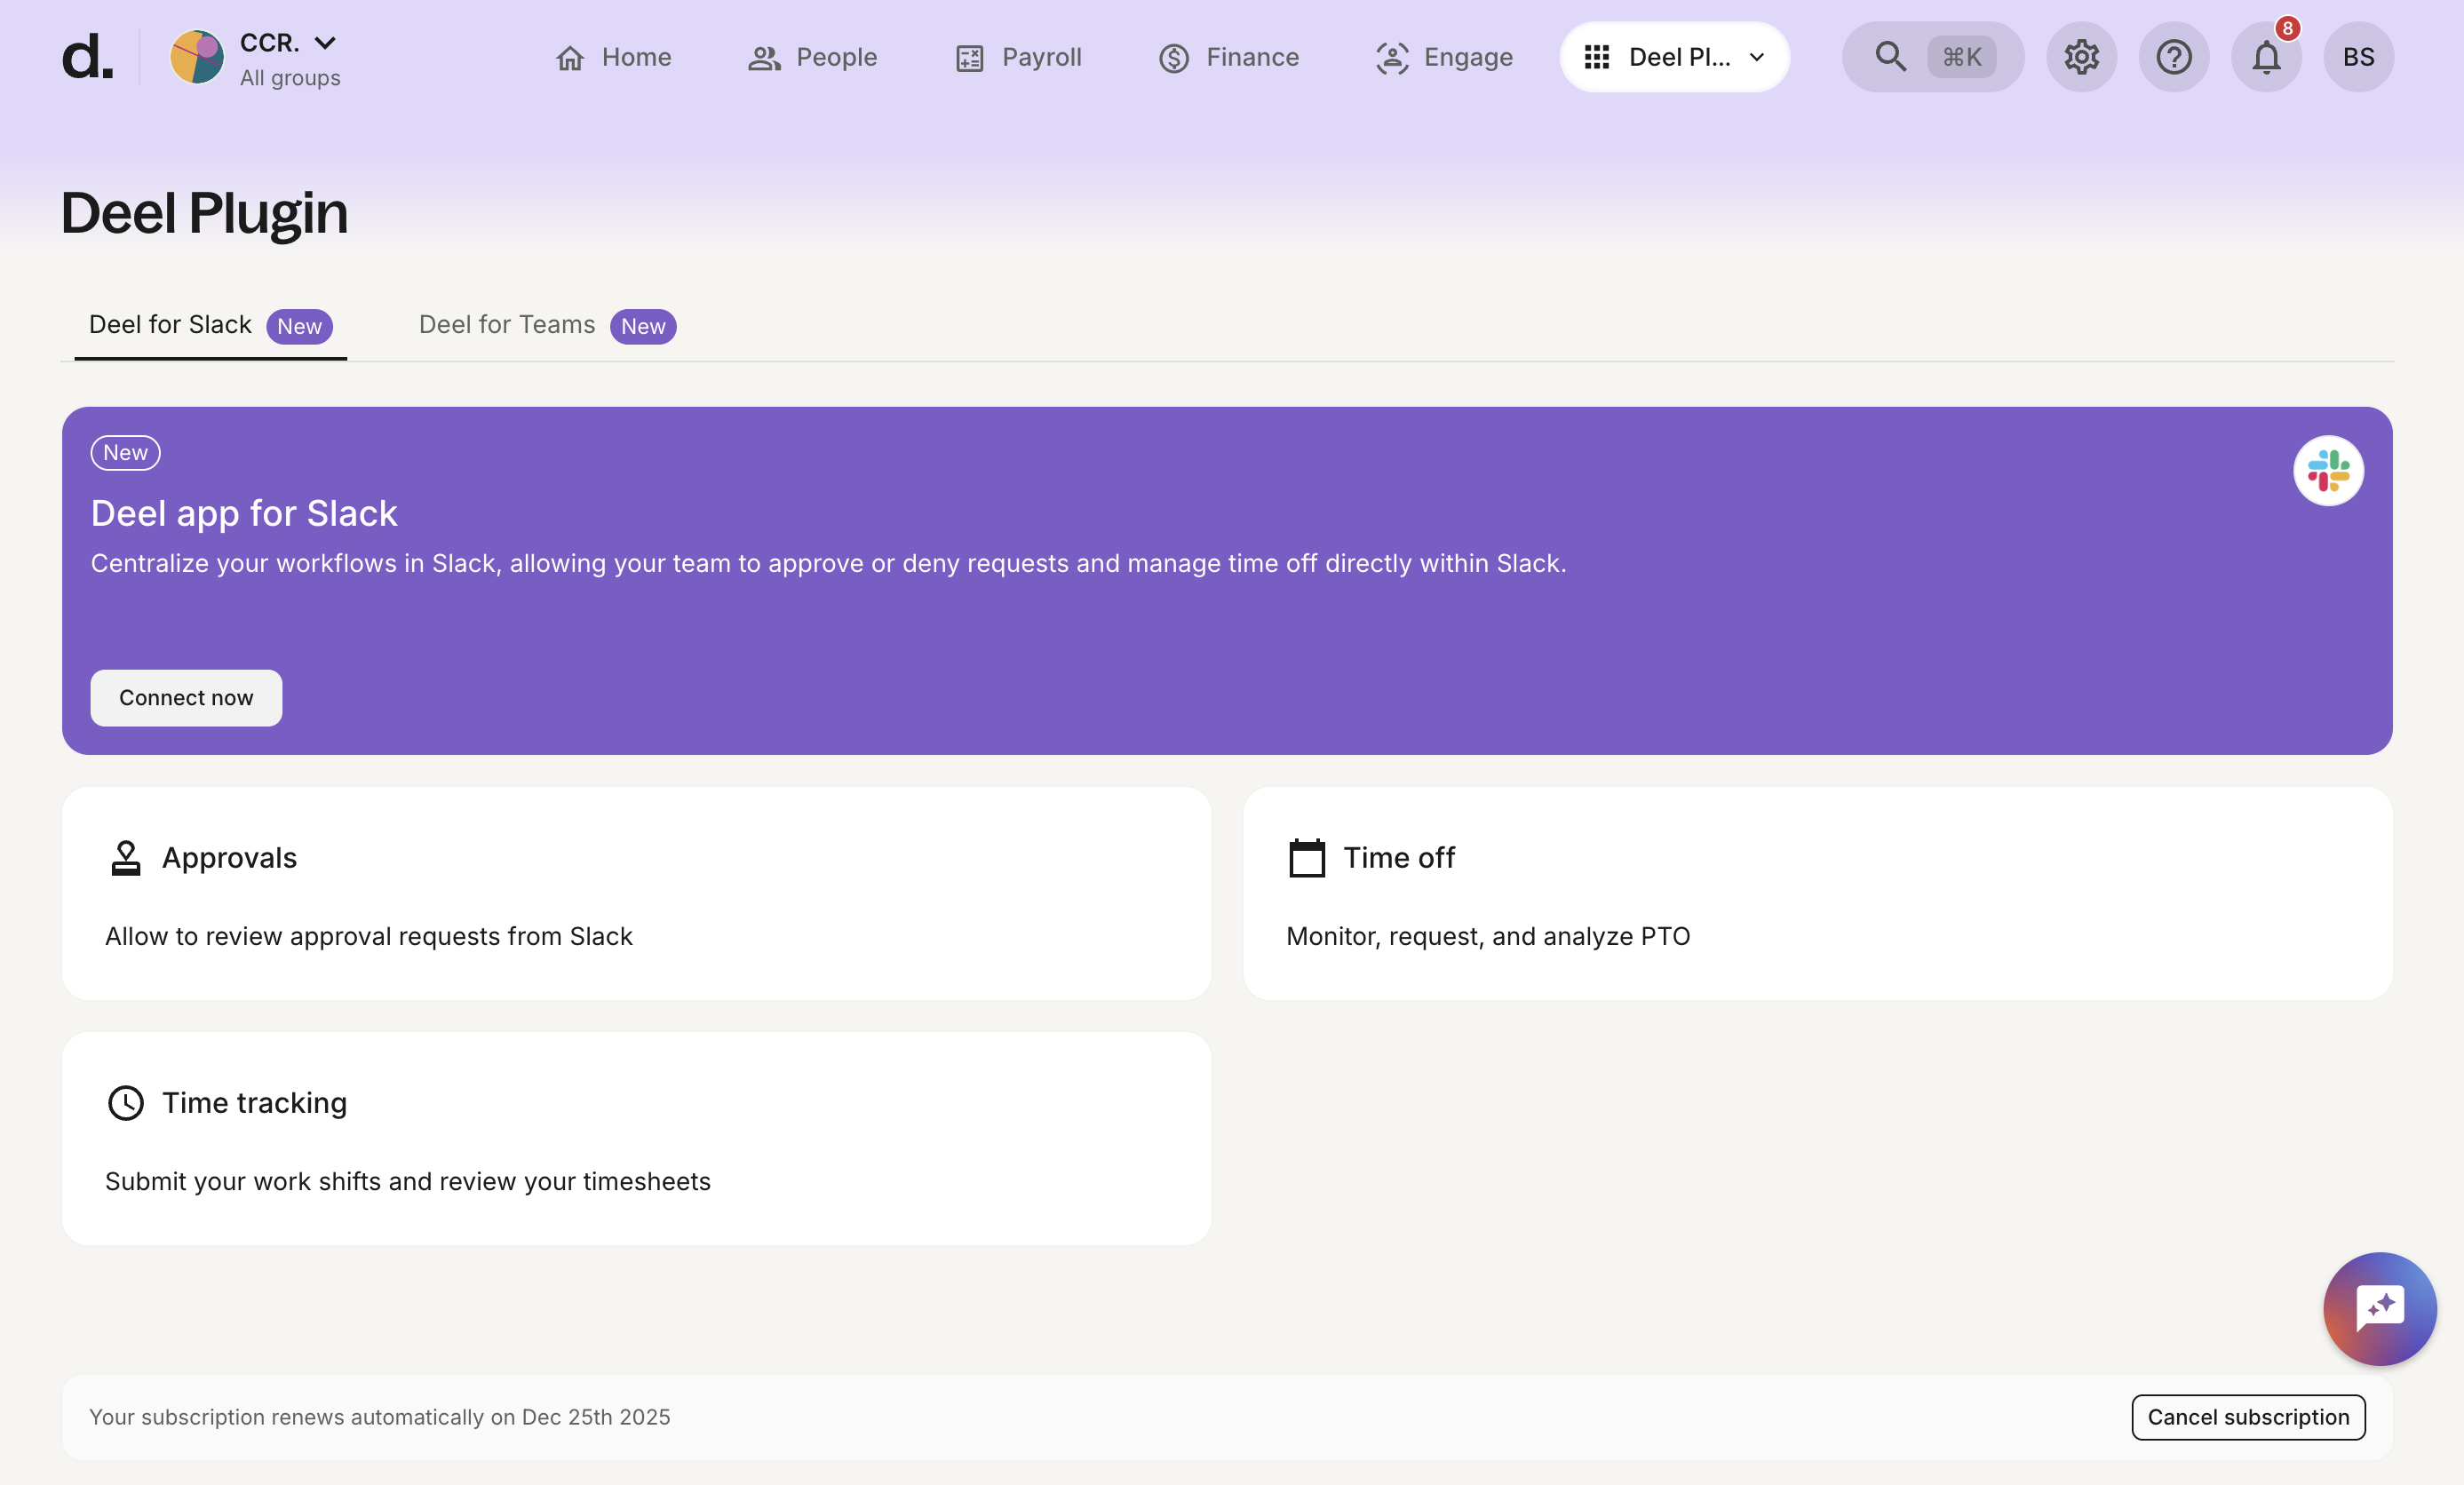Image resolution: width=2464 pixels, height=1485 pixels.
Task: Click Cancel subscription button
Action: pos(2247,1416)
